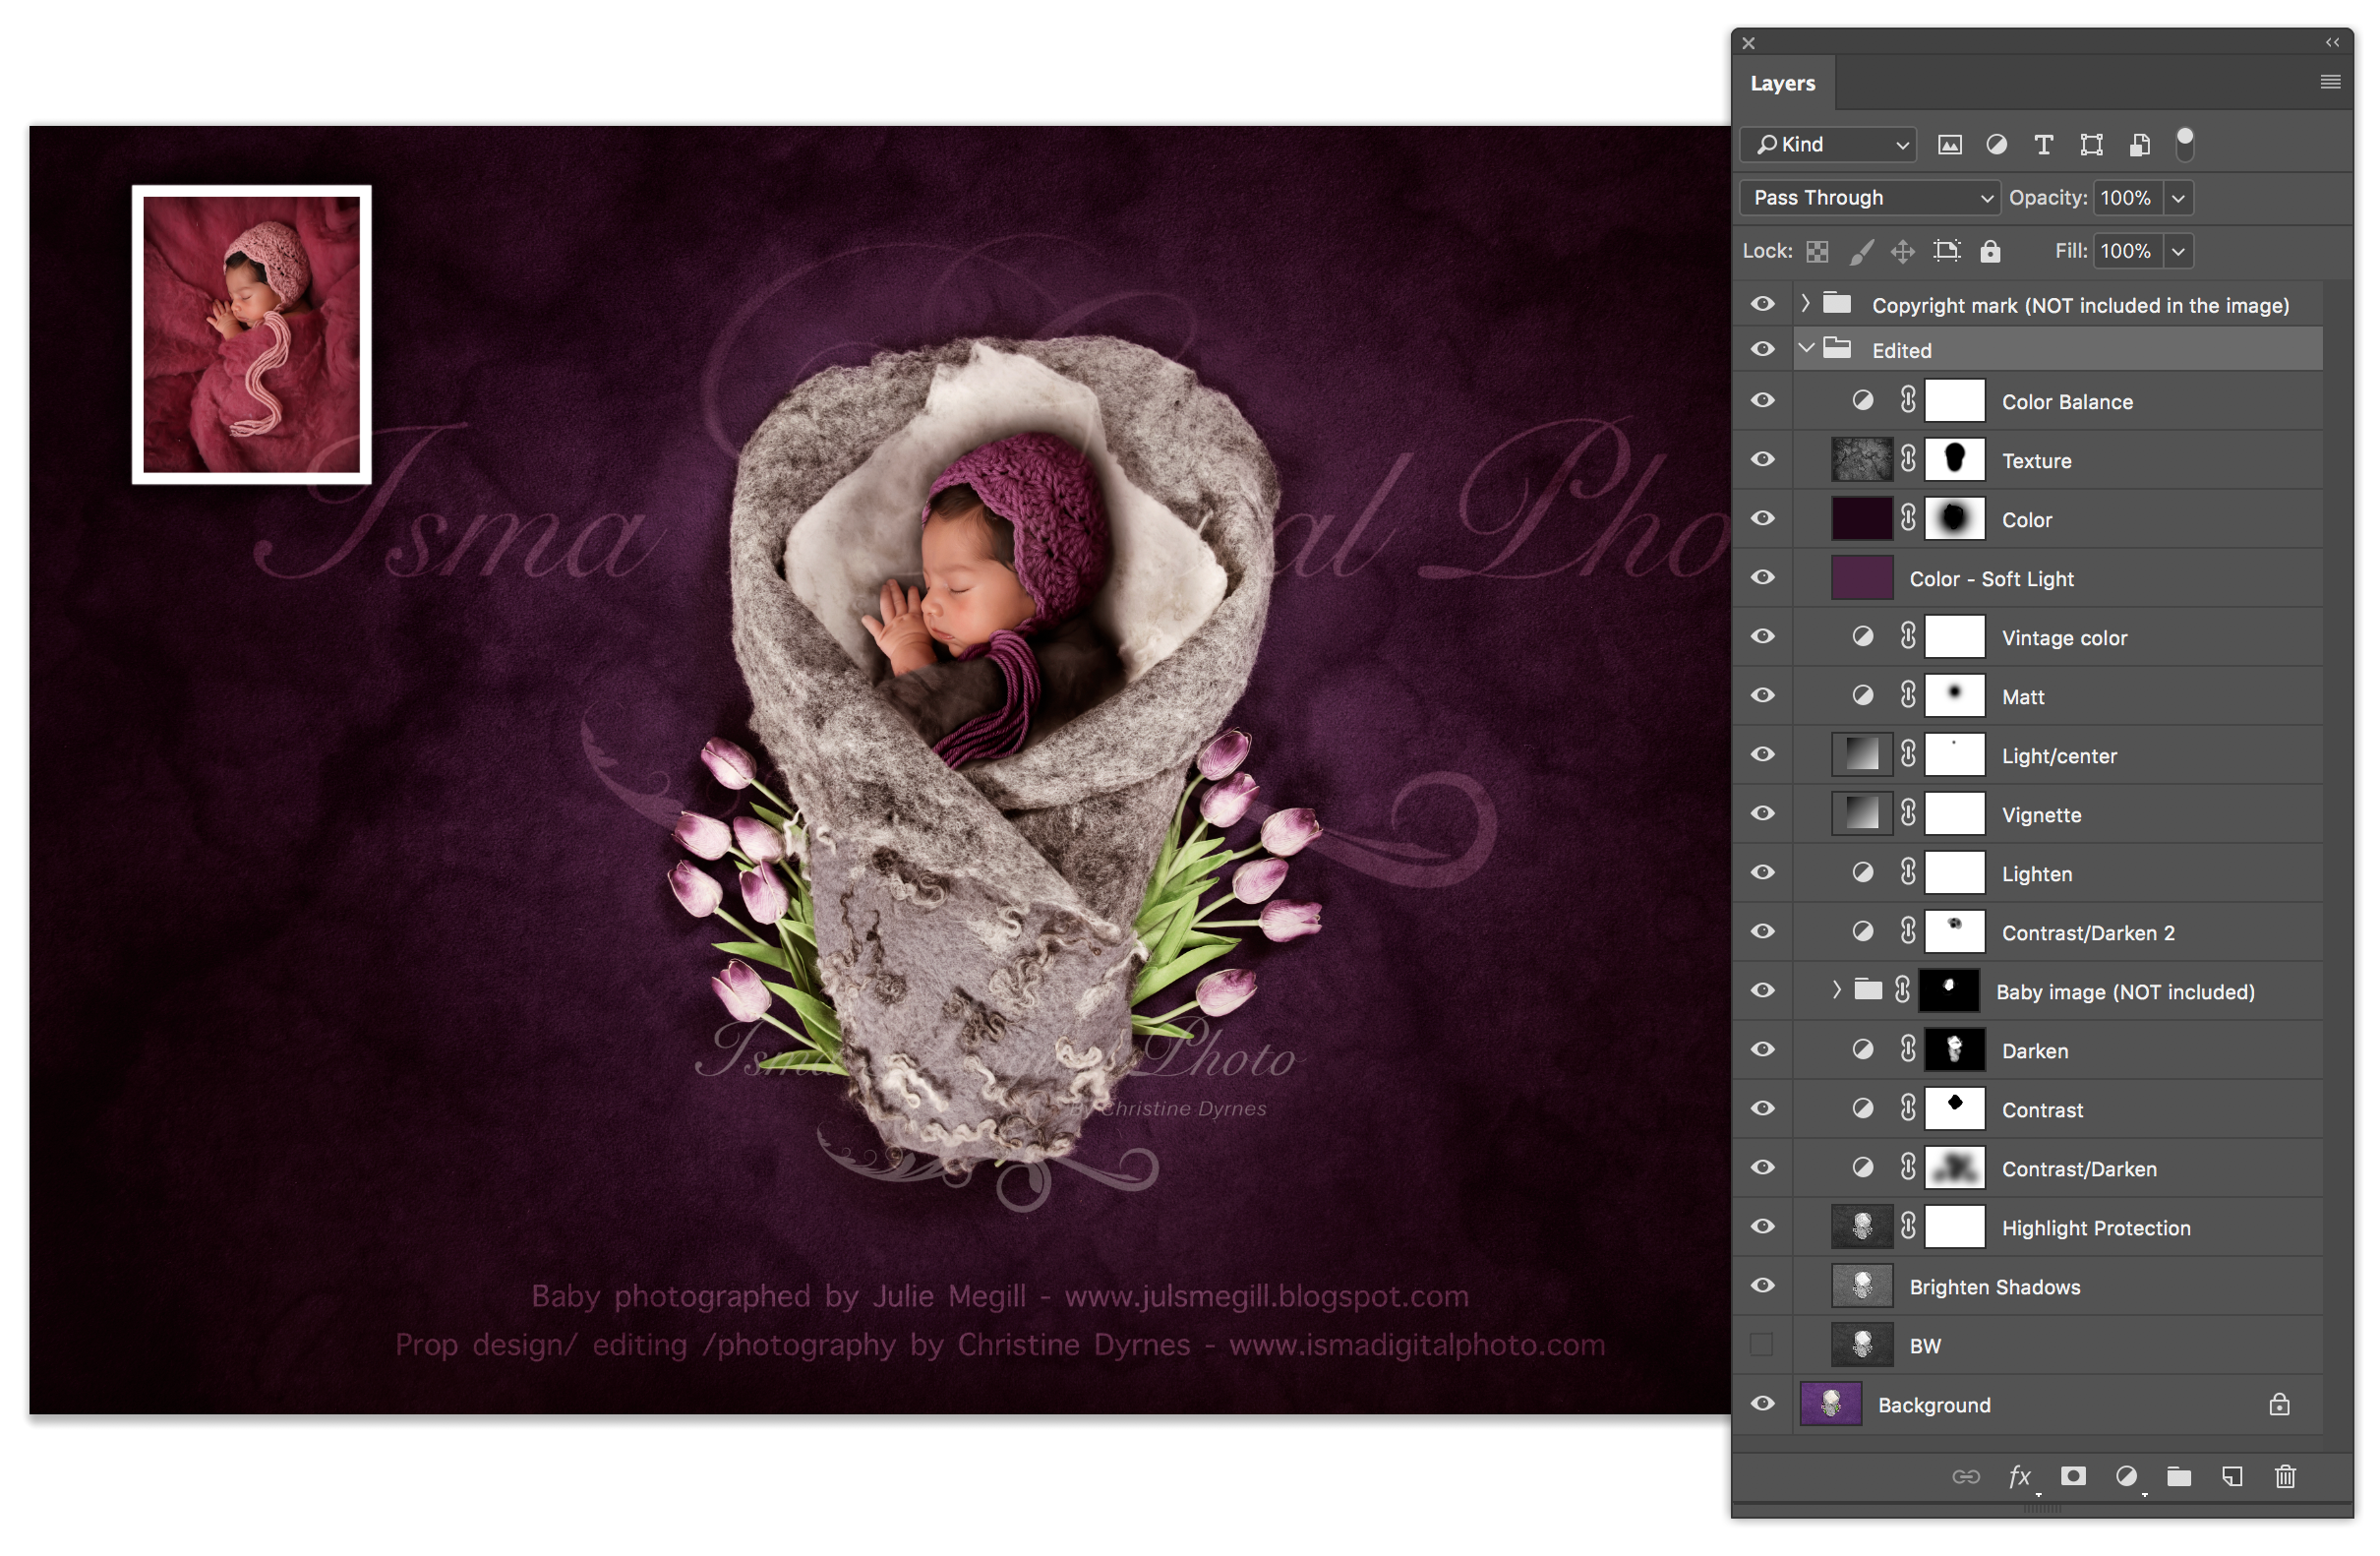This screenshot has height=1556, width=2380.
Task: Filter layers by shape layer icon
Action: click(x=2092, y=145)
